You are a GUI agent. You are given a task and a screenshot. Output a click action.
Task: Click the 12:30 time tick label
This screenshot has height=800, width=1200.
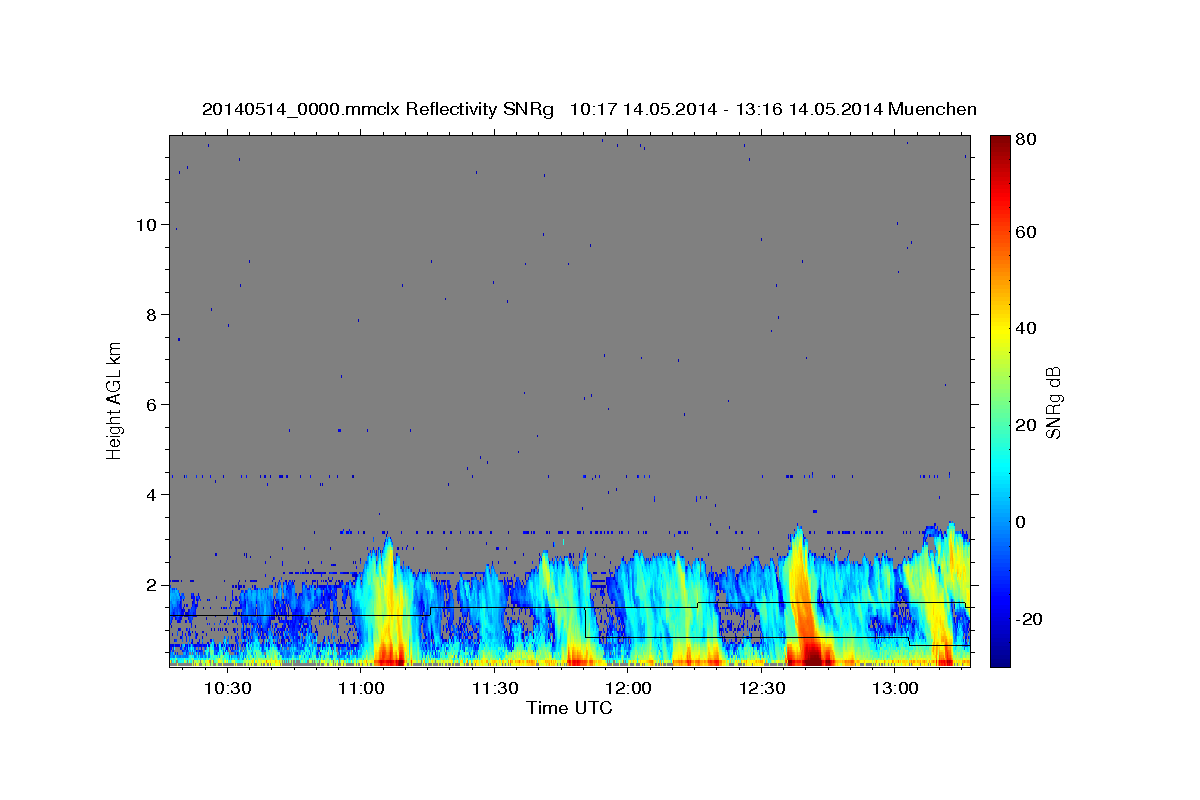[761, 689]
